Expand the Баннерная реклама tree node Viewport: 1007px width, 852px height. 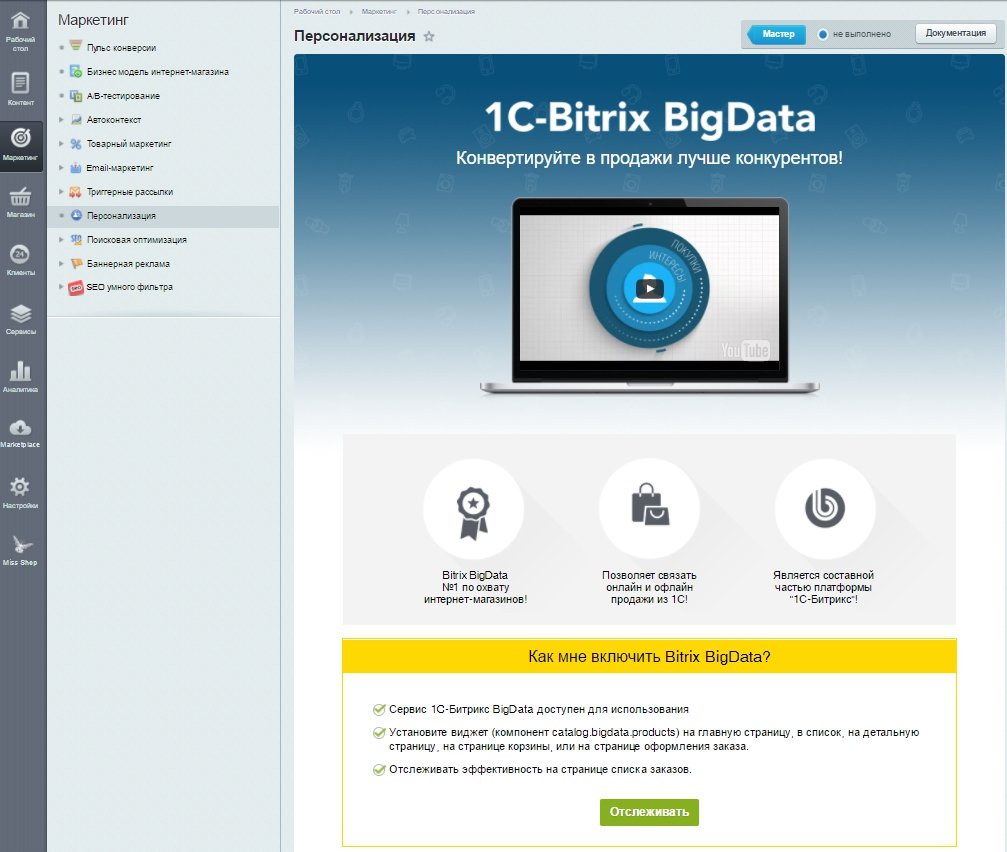[x=61, y=263]
